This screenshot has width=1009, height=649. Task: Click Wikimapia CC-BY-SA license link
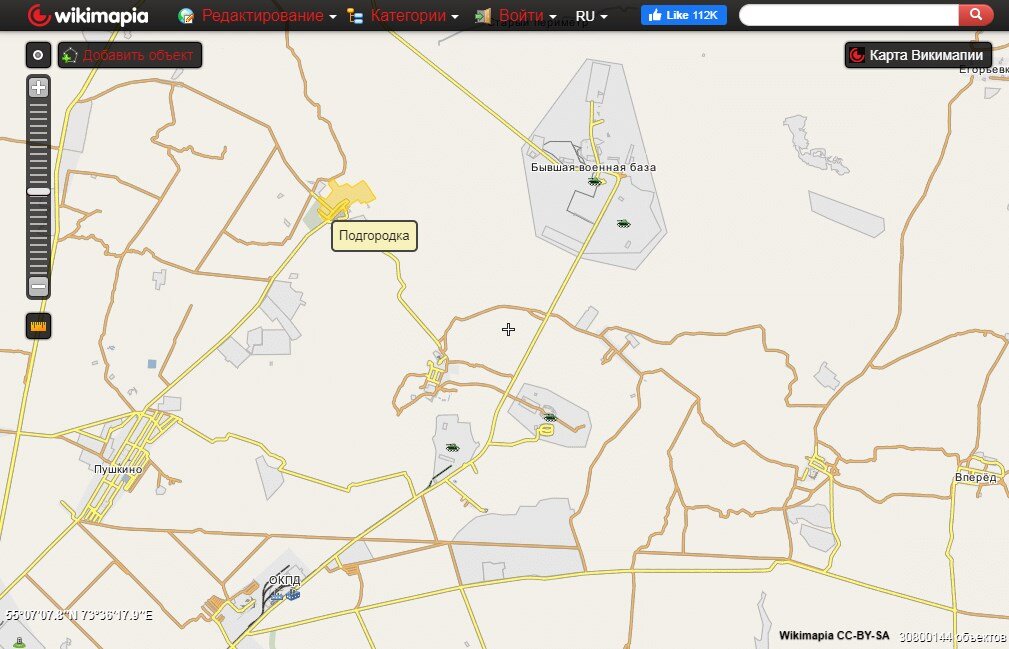point(834,635)
